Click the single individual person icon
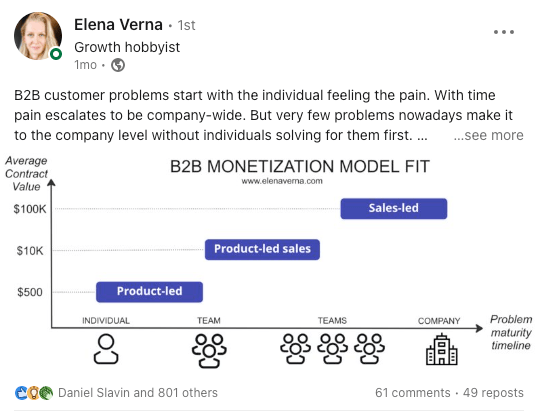The image size is (540, 411). pyautogui.click(x=106, y=349)
